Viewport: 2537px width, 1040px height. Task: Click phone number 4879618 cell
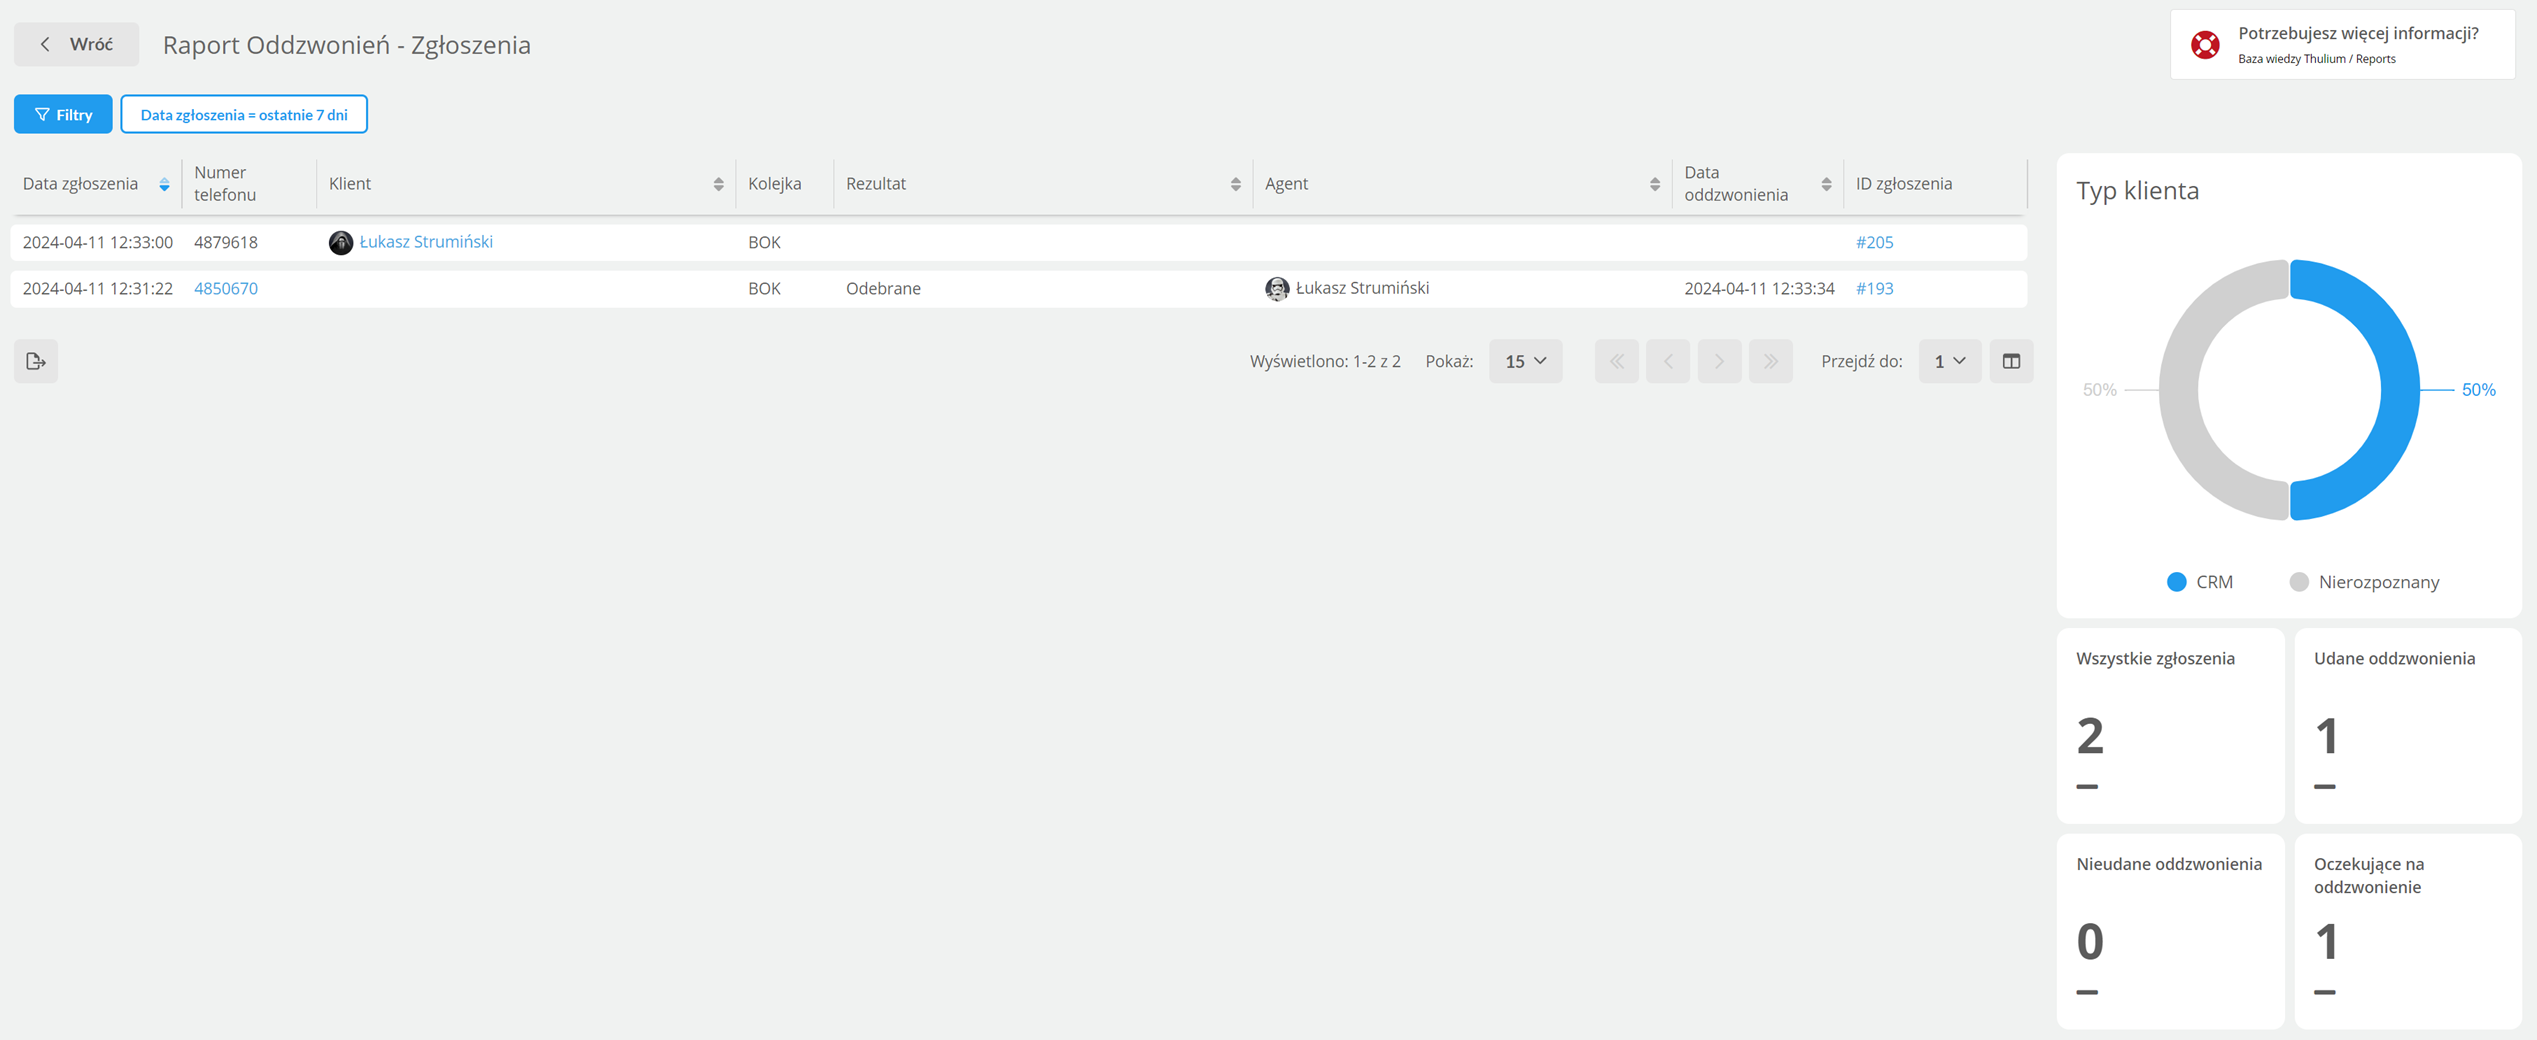tap(226, 242)
